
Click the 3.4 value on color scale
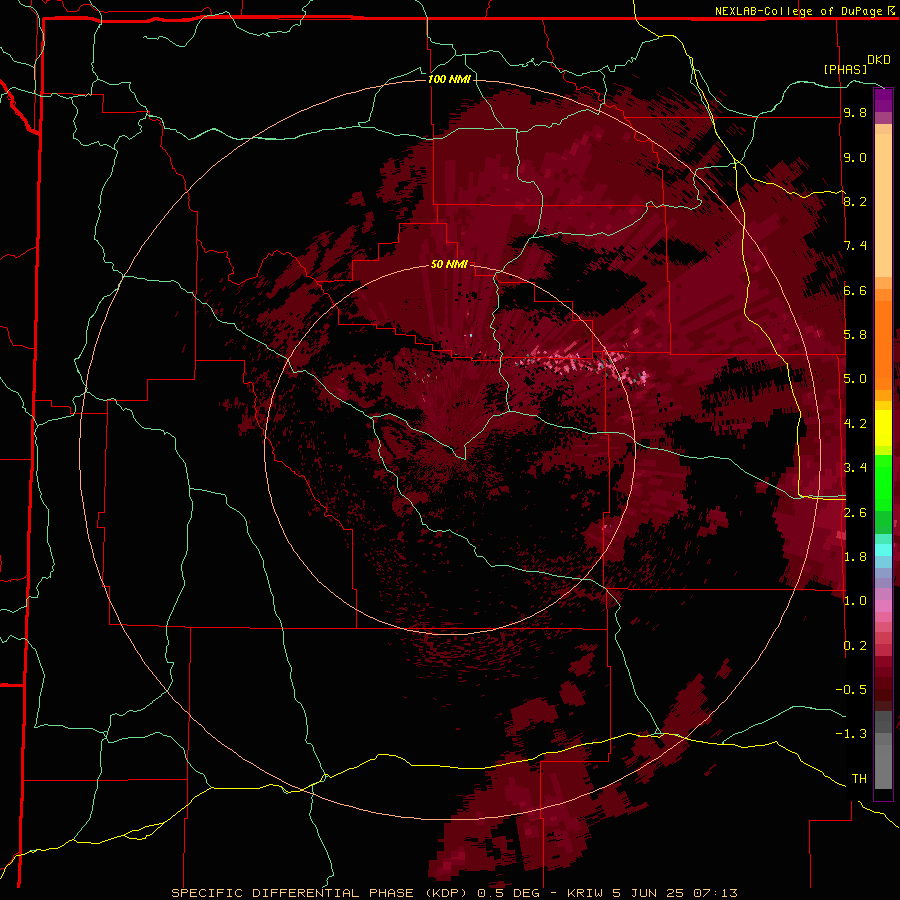855,468
